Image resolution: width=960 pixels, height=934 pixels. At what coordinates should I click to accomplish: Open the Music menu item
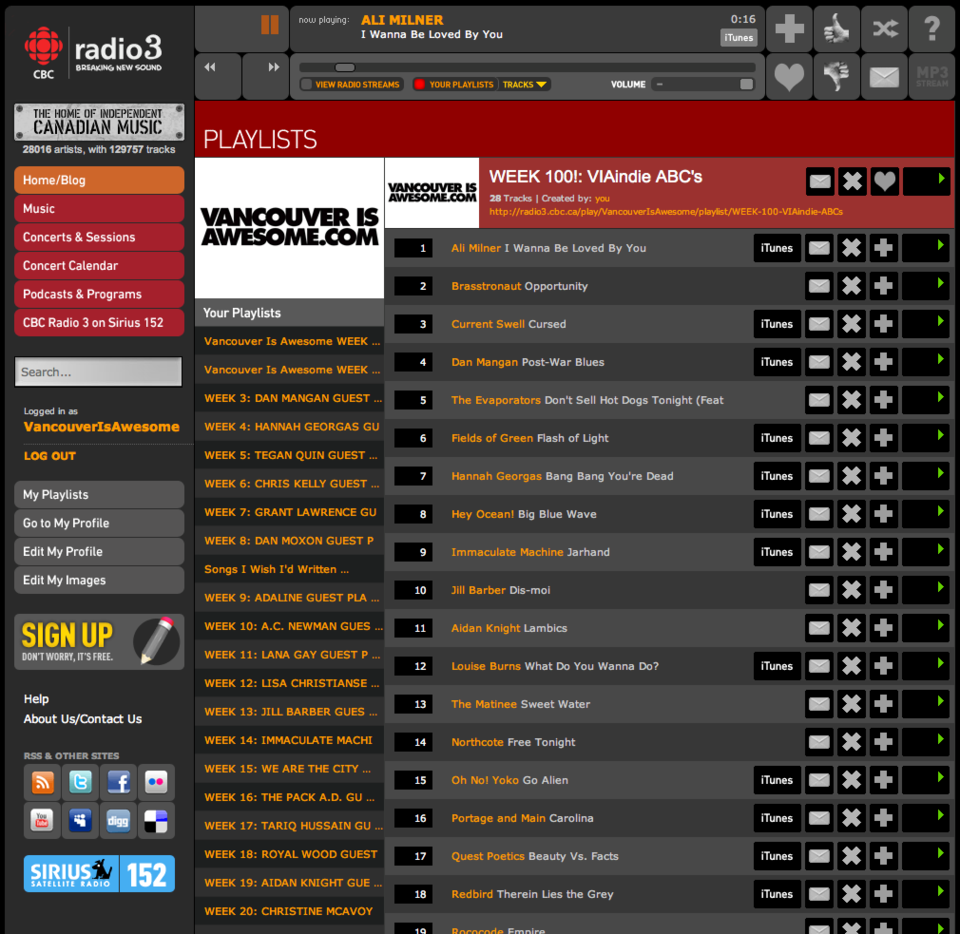(99, 209)
